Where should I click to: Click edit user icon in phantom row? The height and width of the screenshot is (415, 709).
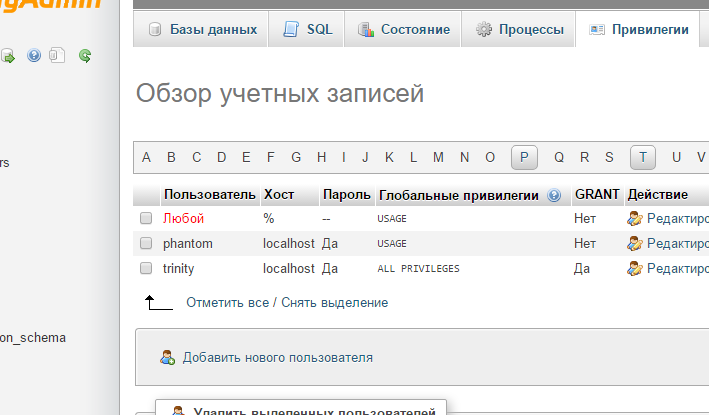[634, 244]
